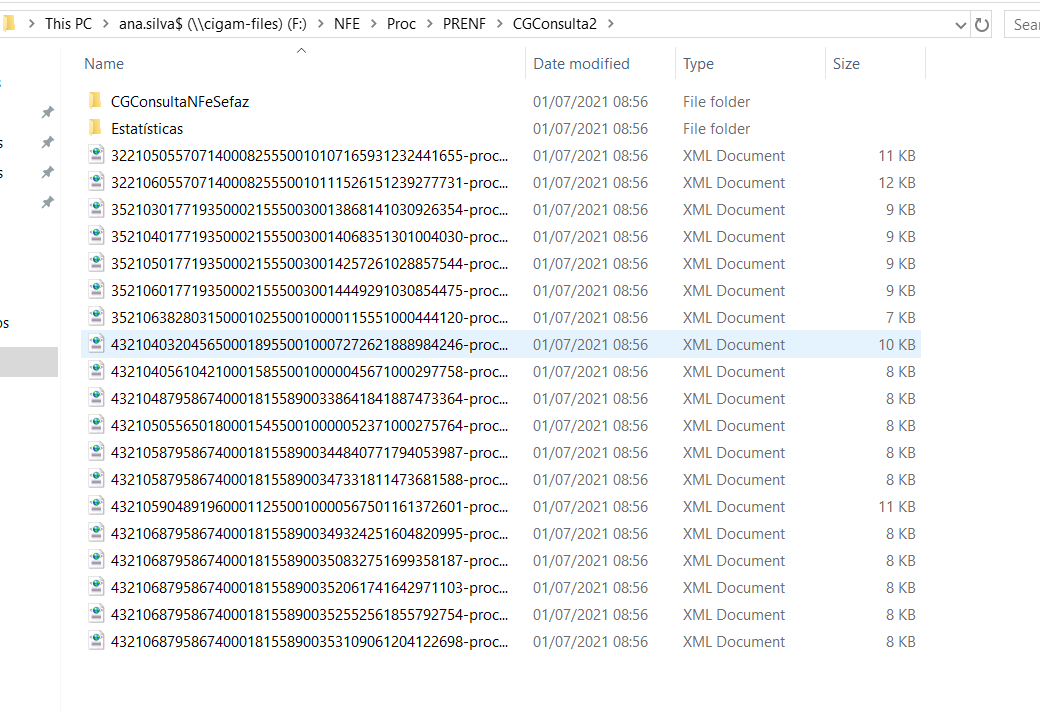Click XML icon of file 32210505570714000825550010107165931232441655
The width and height of the screenshot is (1040, 713).
pos(96,155)
